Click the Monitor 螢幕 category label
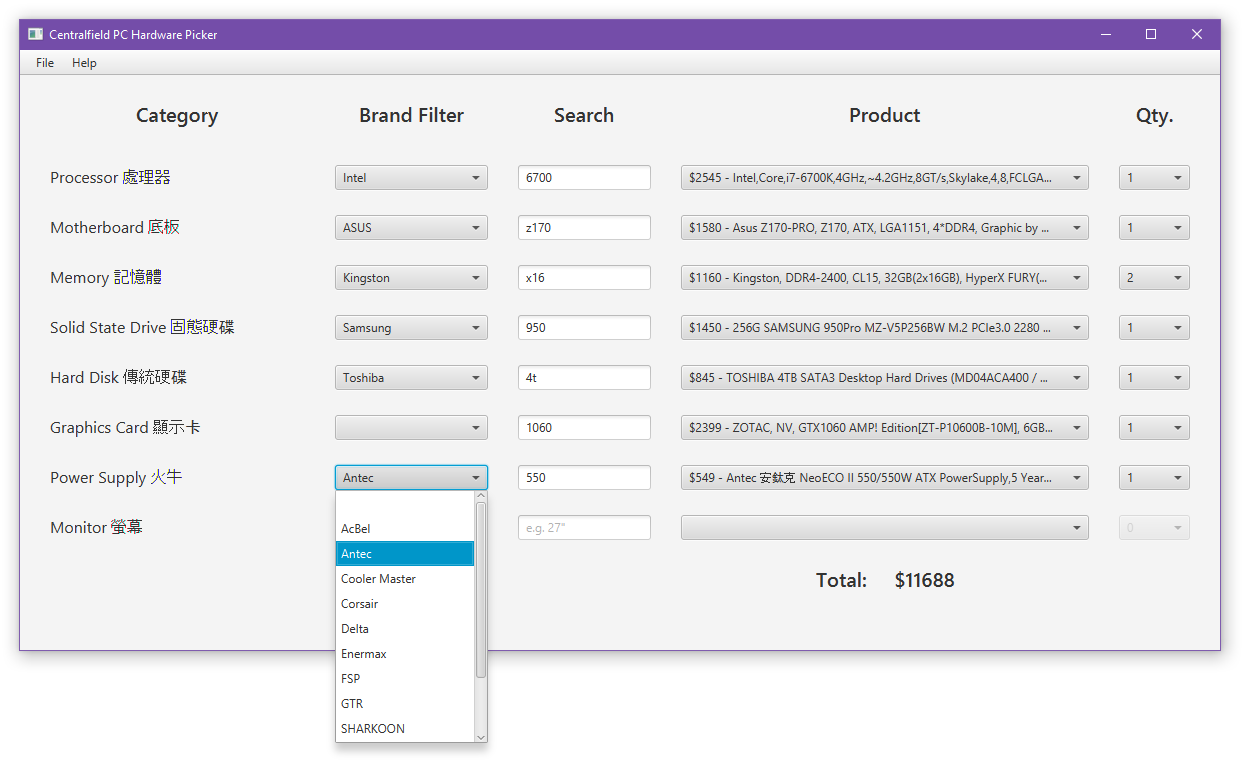The height and width of the screenshot is (764, 1245). tap(96, 528)
